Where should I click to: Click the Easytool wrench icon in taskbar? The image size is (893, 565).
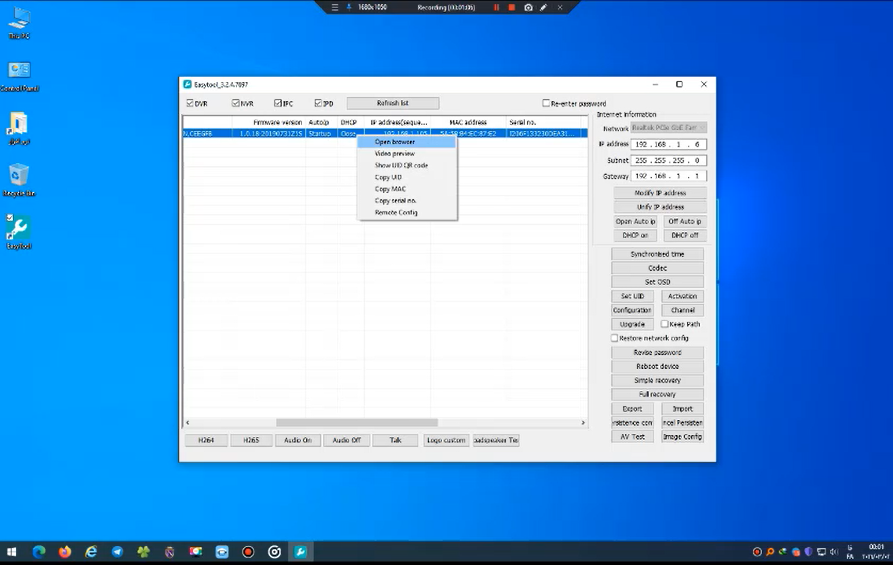tap(300, 552)
